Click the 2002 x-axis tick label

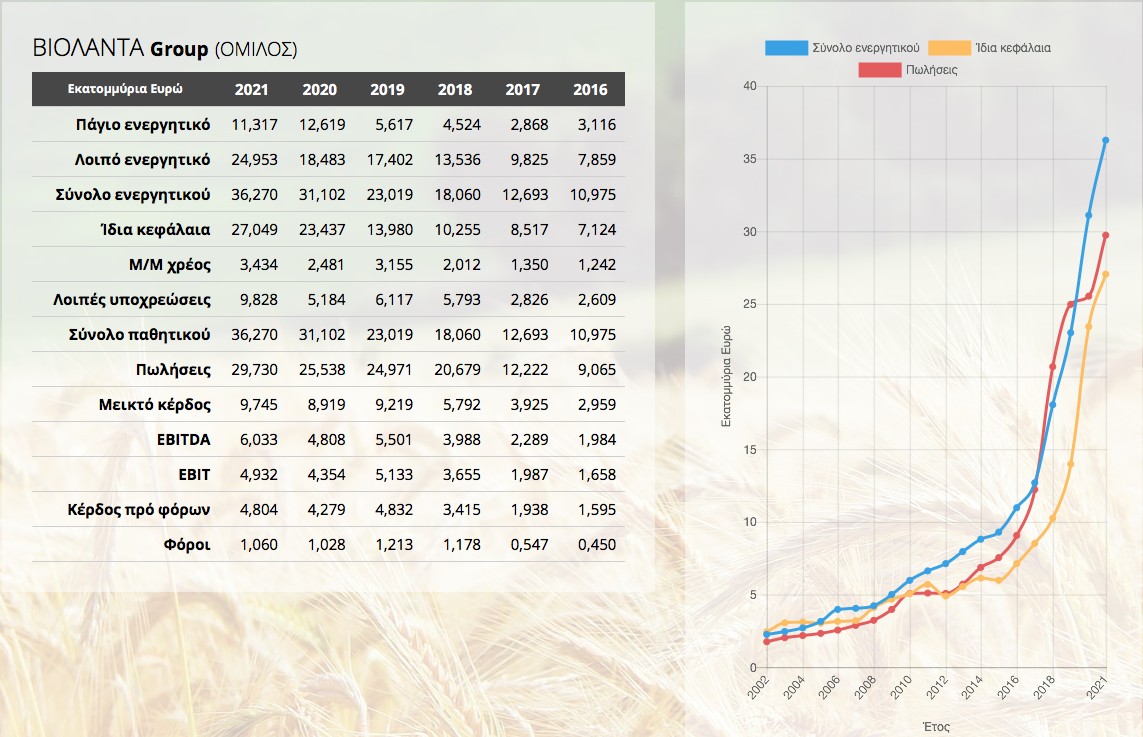(759, 687)
